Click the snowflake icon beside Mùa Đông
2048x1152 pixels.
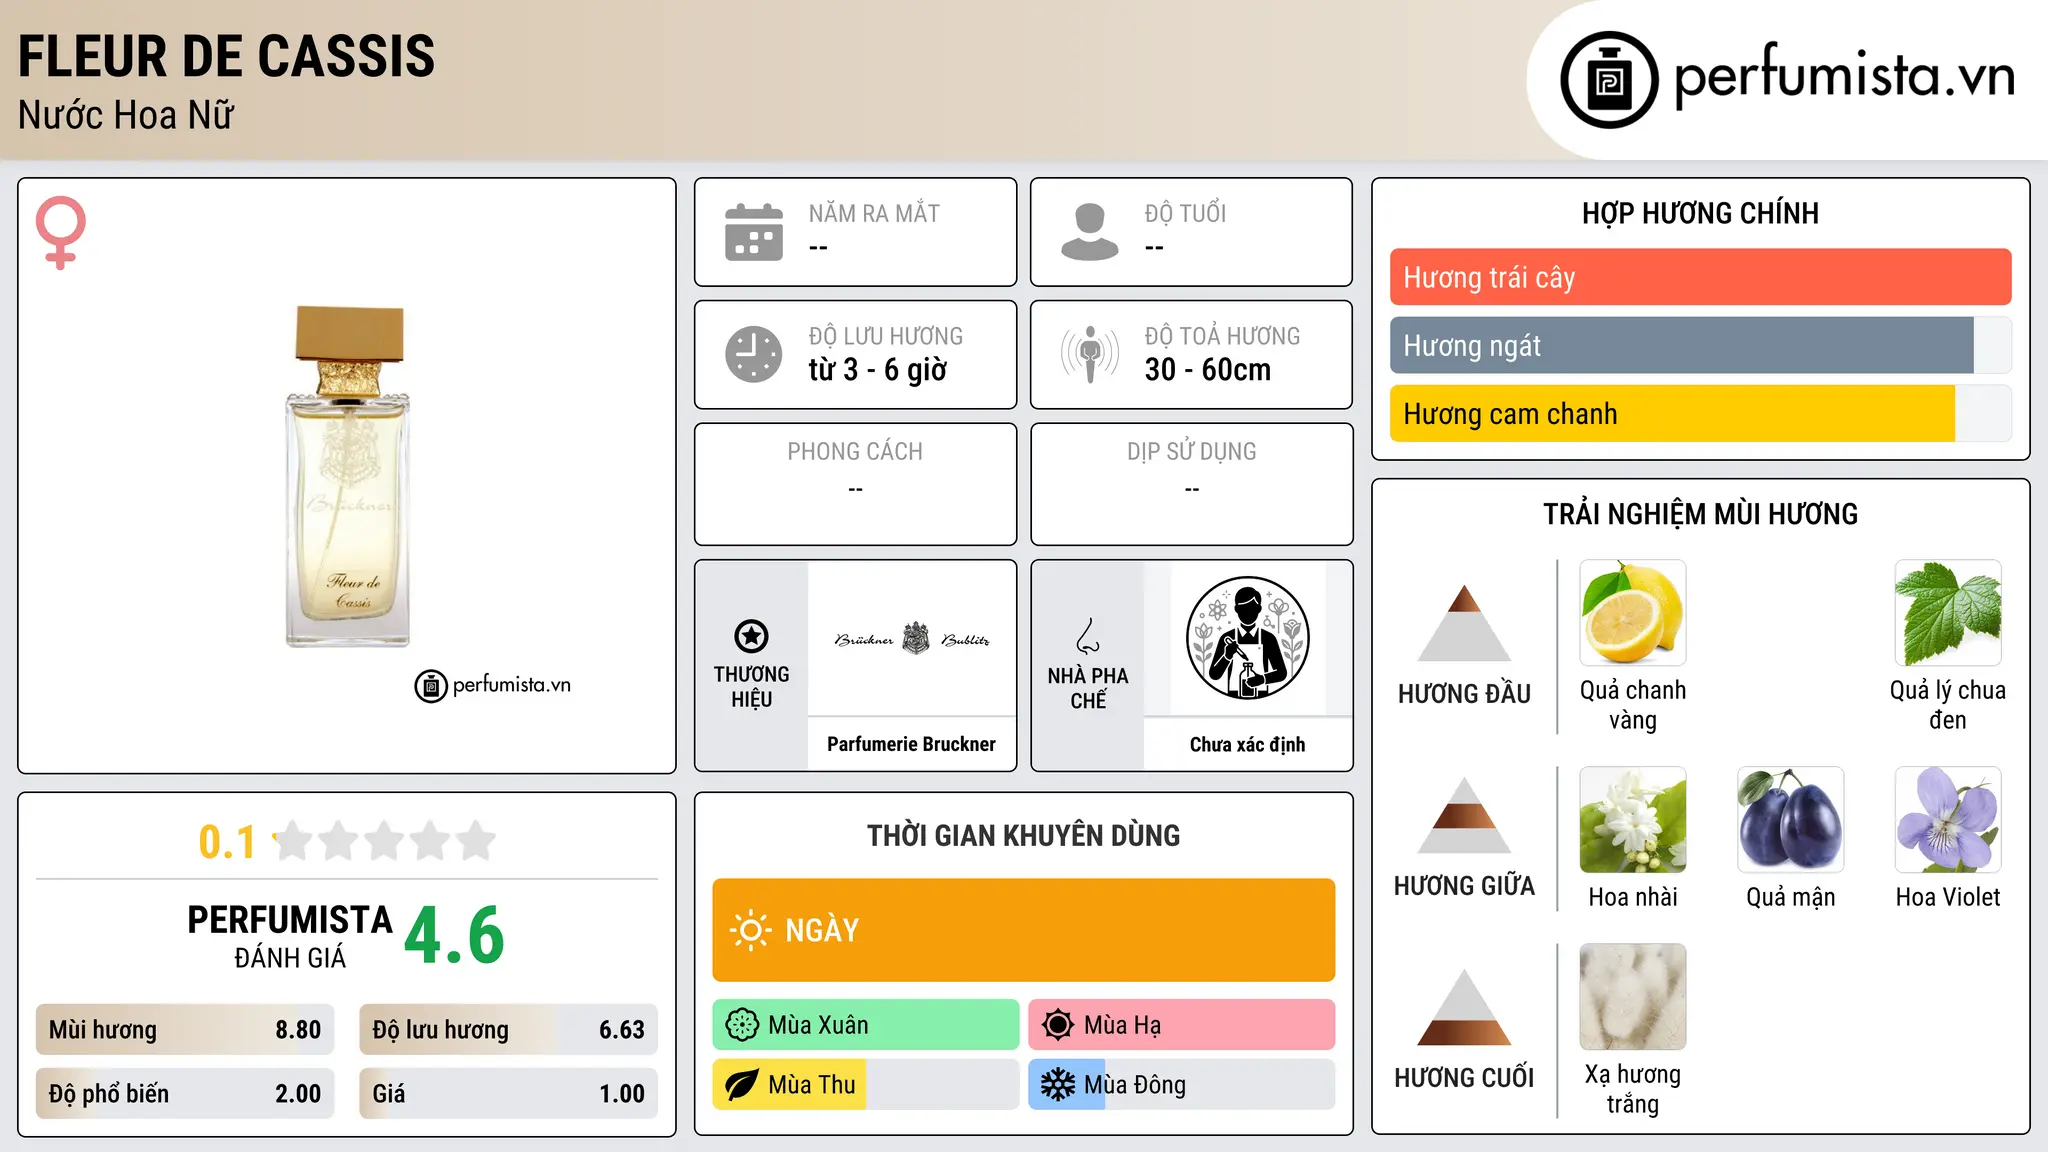[x=1058, y=1085]
